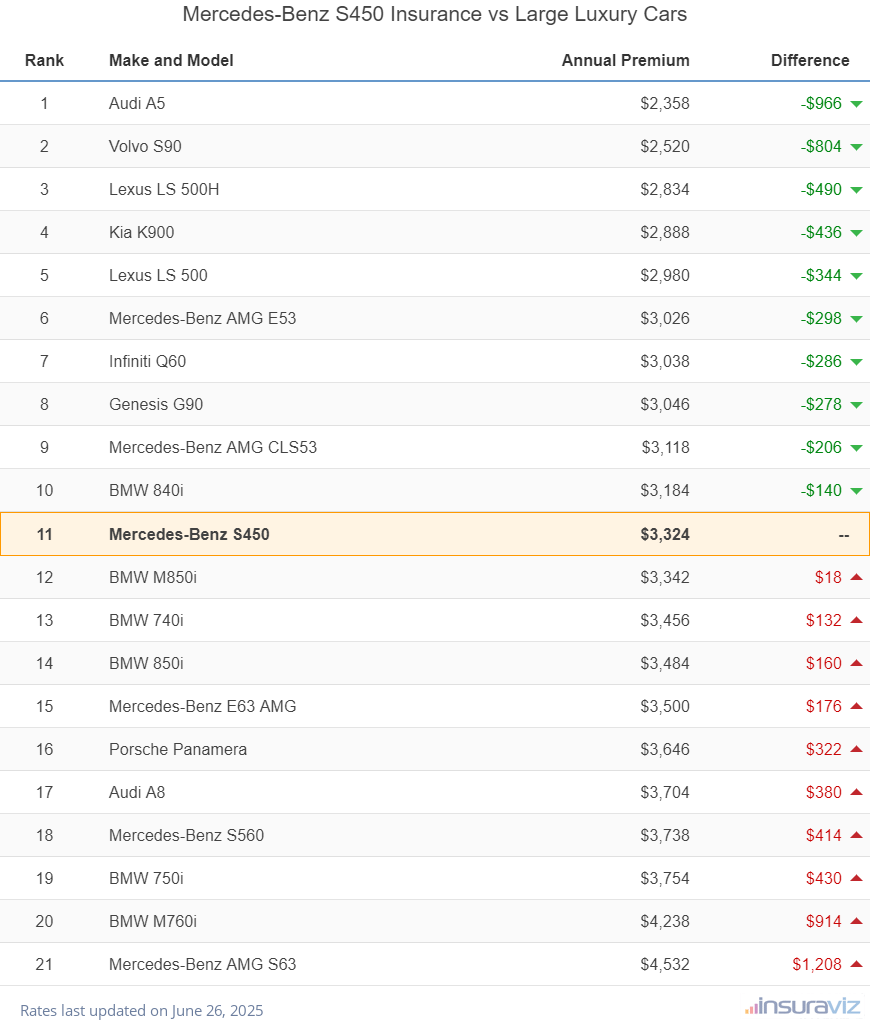Click the $3,184 annual premium value
The height and width of the screenshot is (1026, 870).
tap(665, 491)
